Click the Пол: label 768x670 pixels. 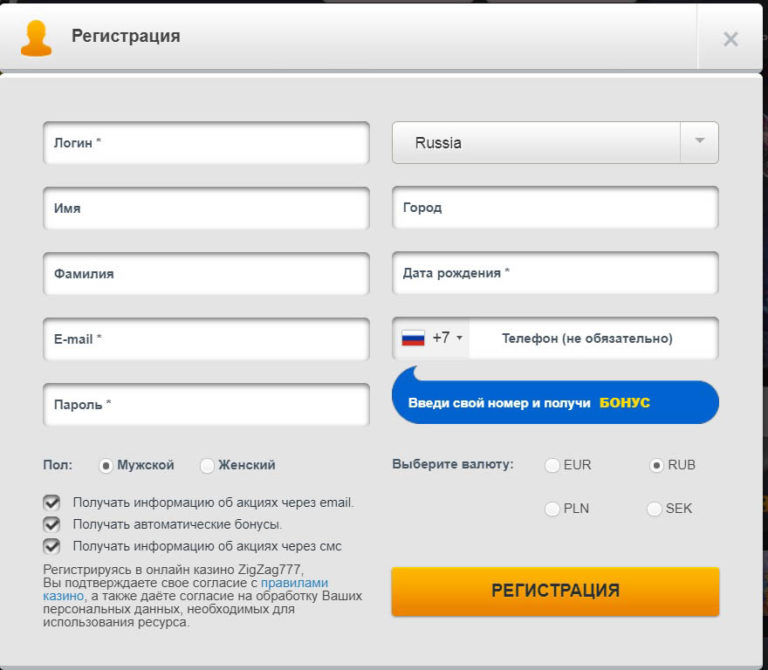pos(57,465)
